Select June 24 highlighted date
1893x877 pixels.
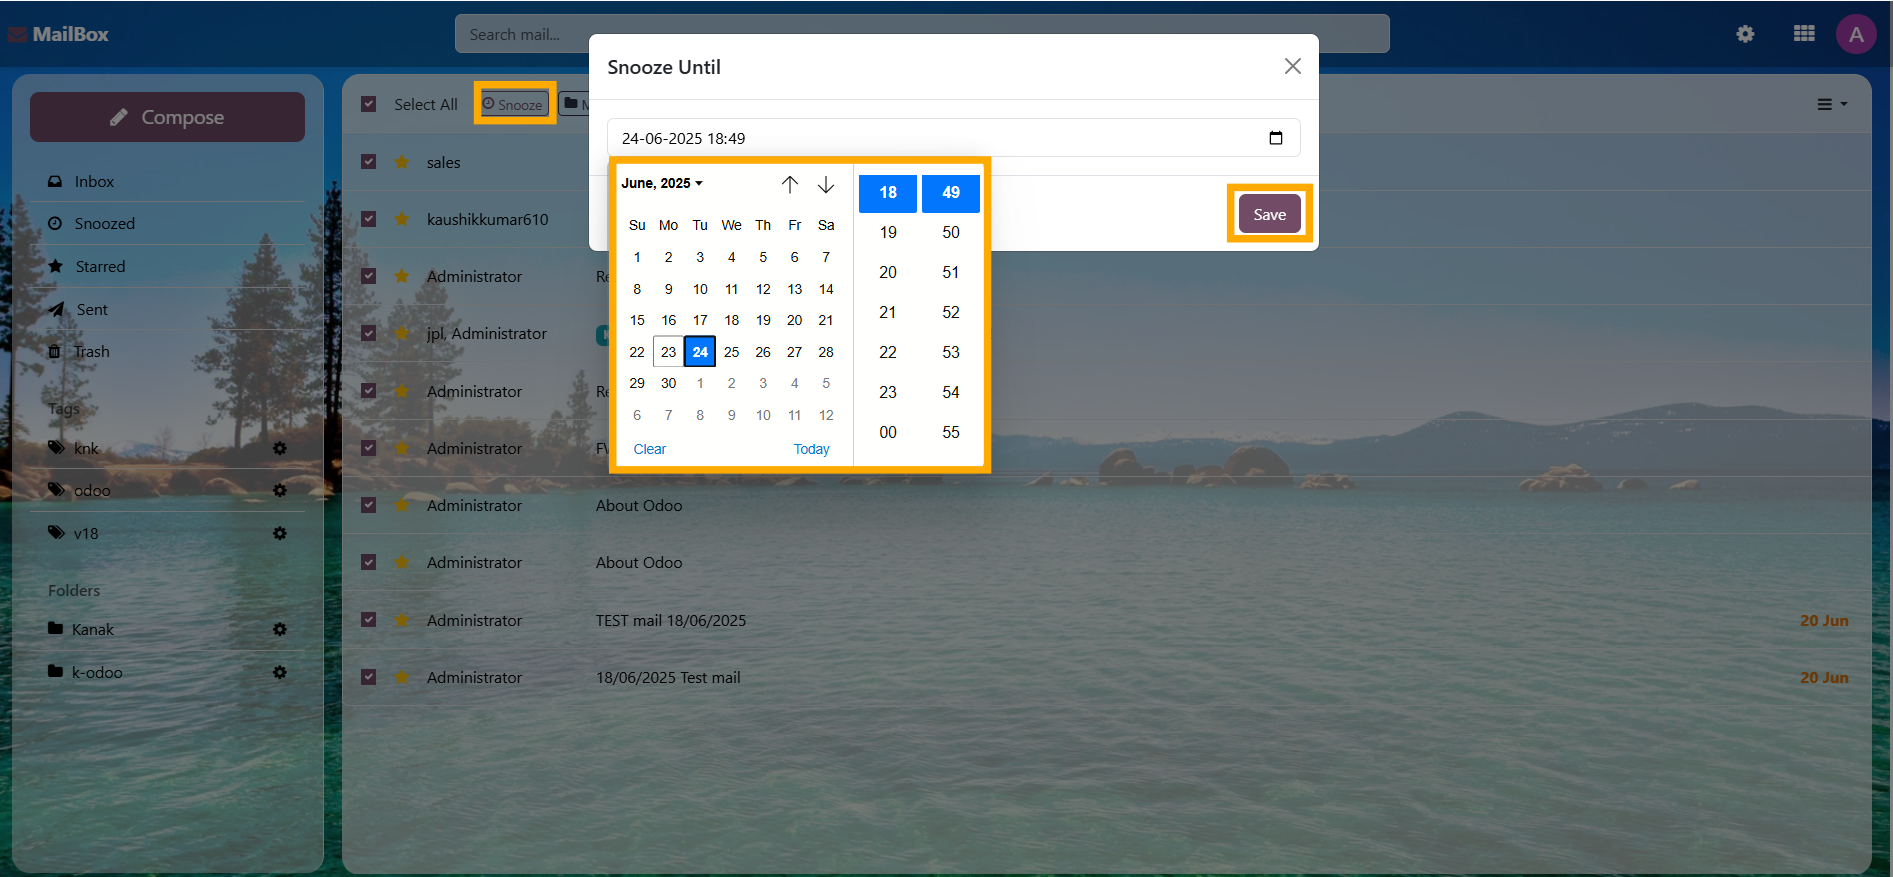pyautogui.click(x=700, y=352)
